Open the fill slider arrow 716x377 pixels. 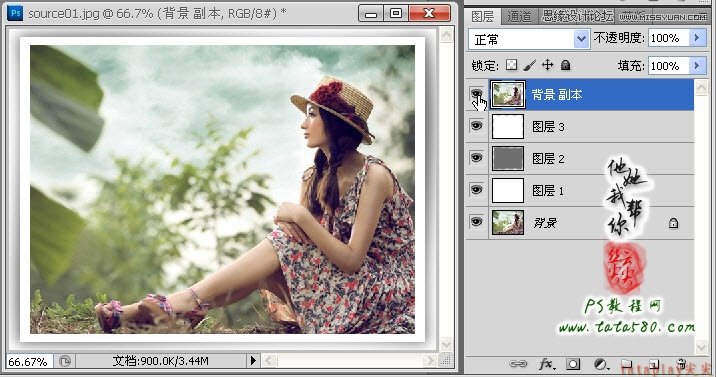[x=697, y=66]
